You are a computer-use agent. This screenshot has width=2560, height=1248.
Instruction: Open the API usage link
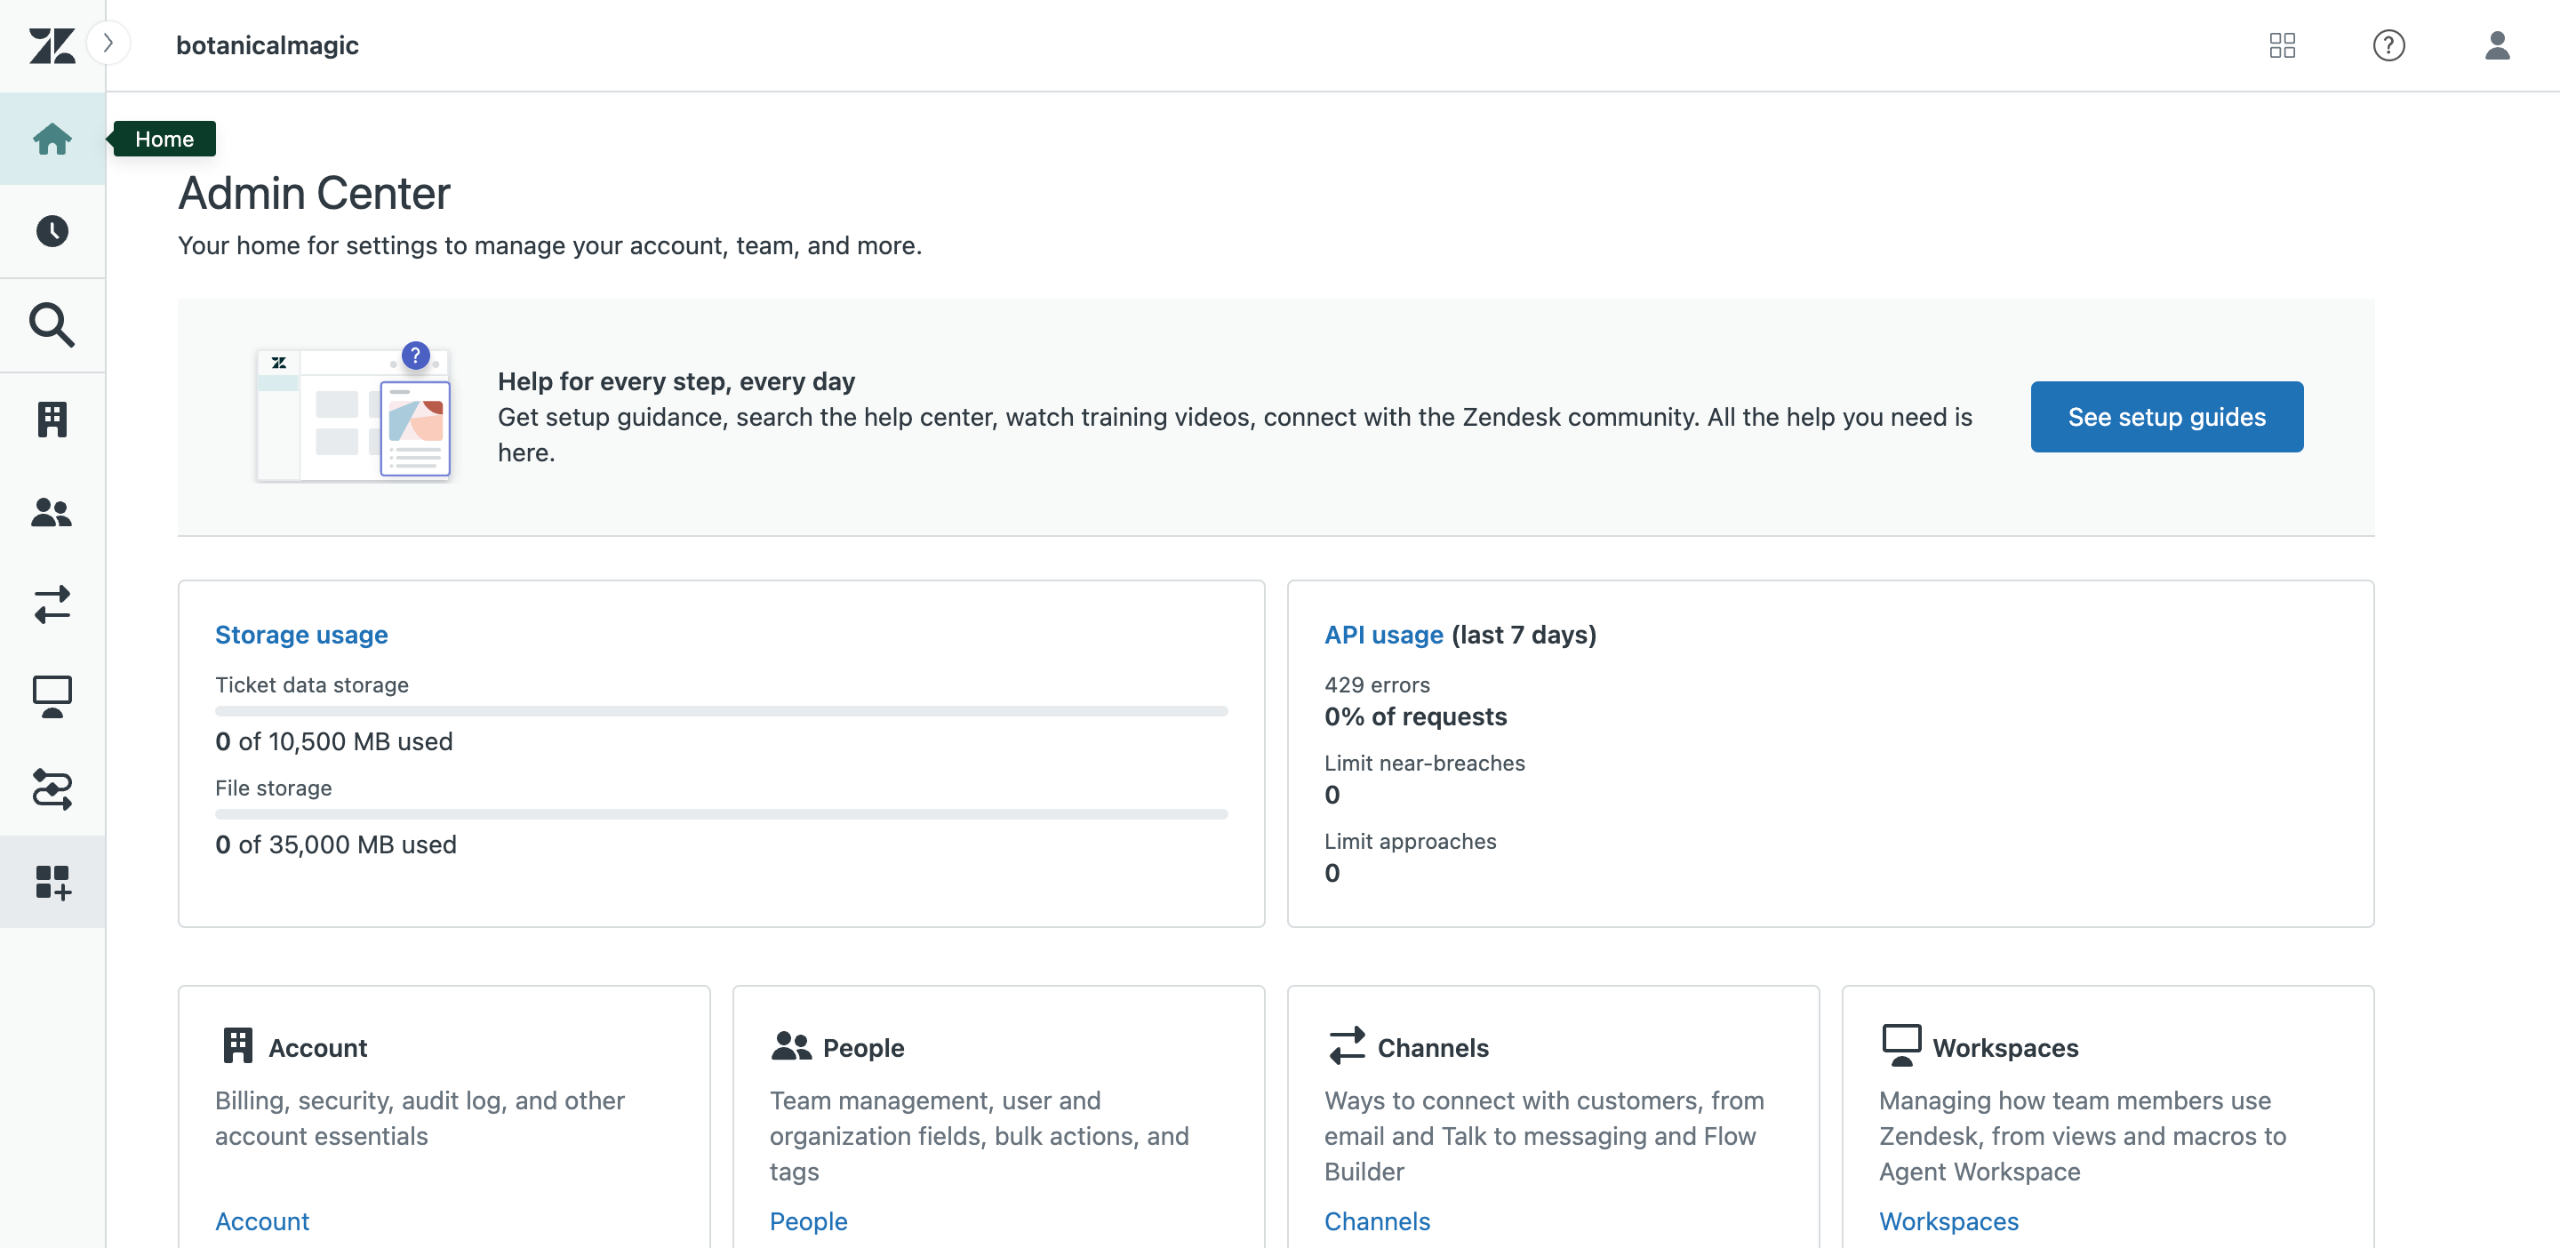(1383, 635)
